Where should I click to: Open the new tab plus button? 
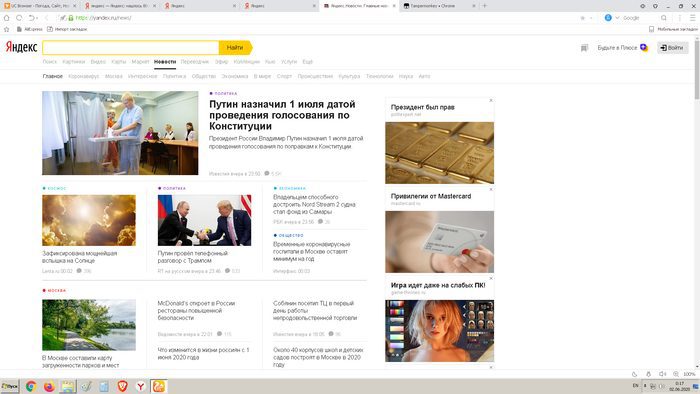(x=484, y=6)
